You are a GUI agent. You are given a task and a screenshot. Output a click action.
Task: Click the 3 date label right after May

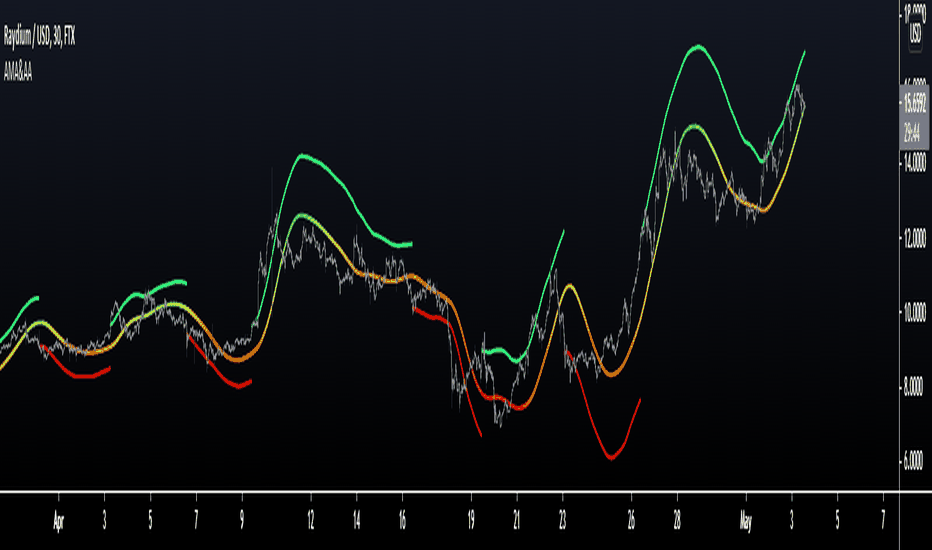click(x=791, y=520)
